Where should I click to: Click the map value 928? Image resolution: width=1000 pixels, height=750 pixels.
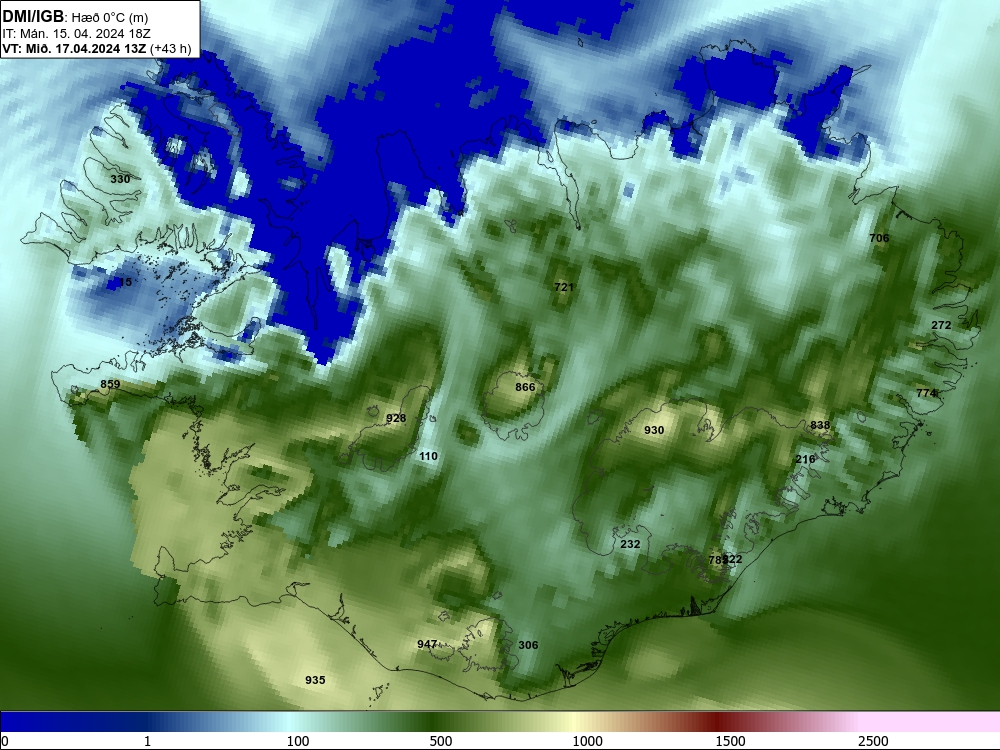coord(396,418)
